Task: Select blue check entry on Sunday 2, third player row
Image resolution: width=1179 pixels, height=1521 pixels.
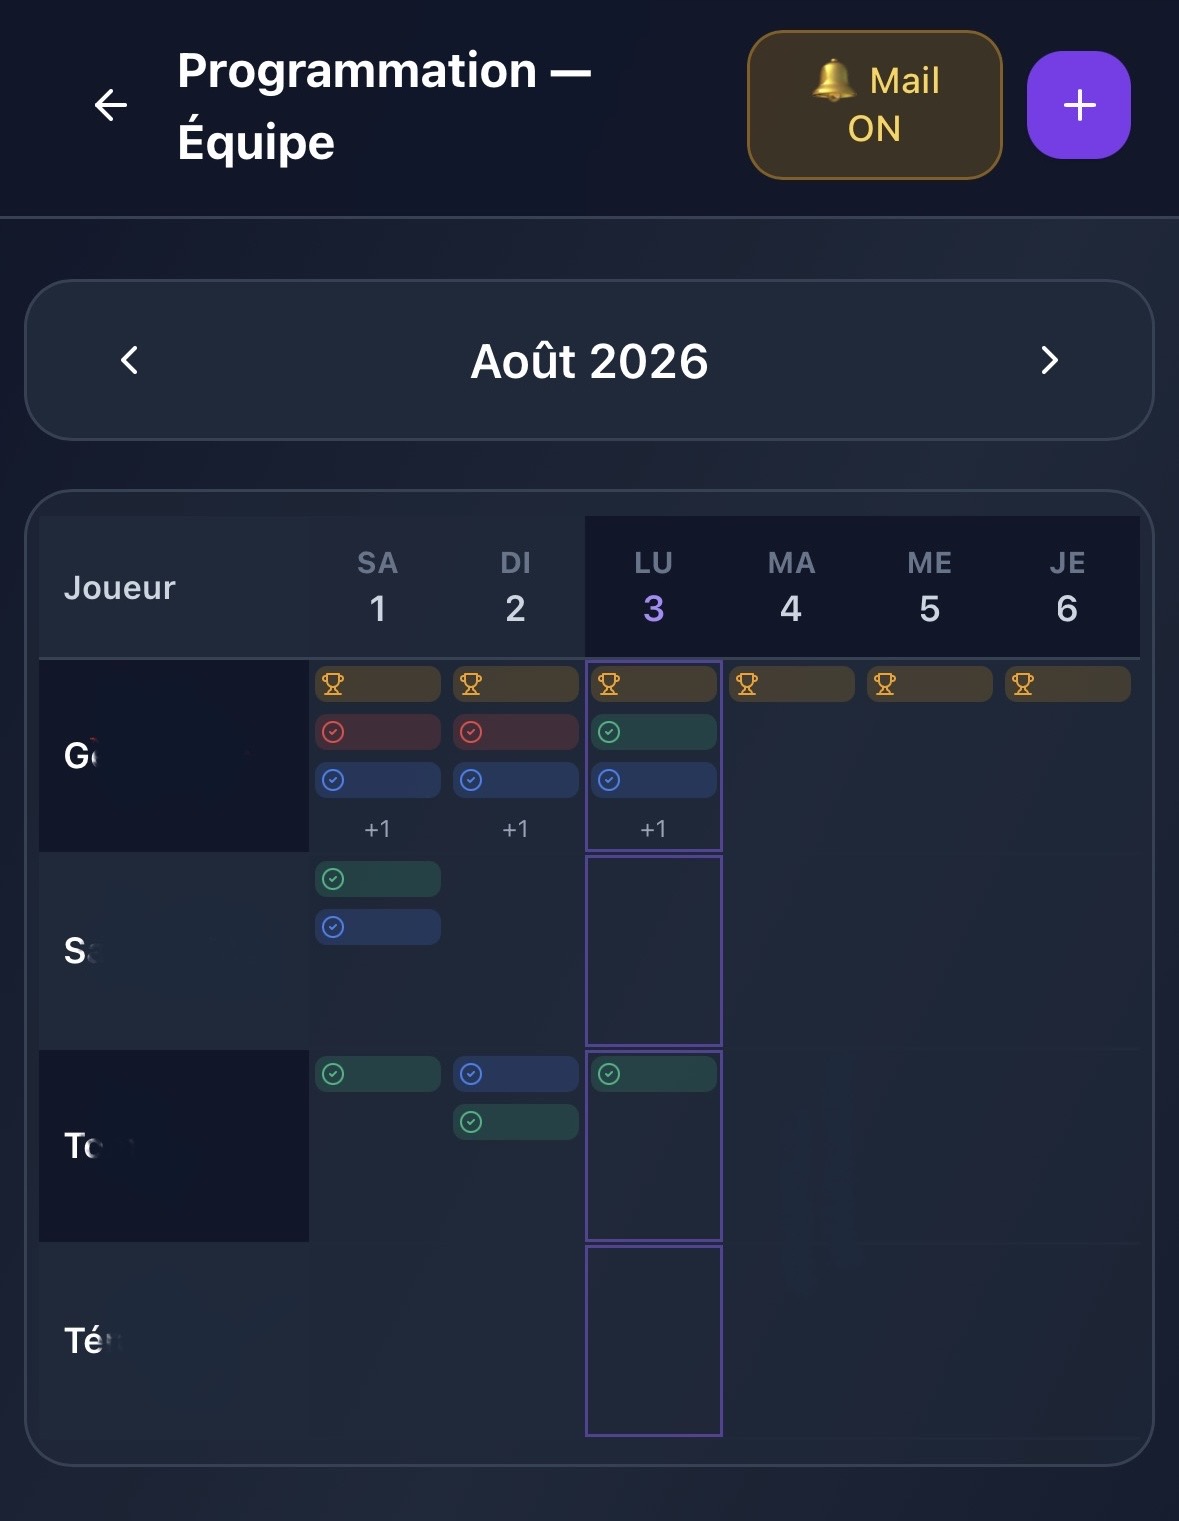Action: pos(516,1074)
